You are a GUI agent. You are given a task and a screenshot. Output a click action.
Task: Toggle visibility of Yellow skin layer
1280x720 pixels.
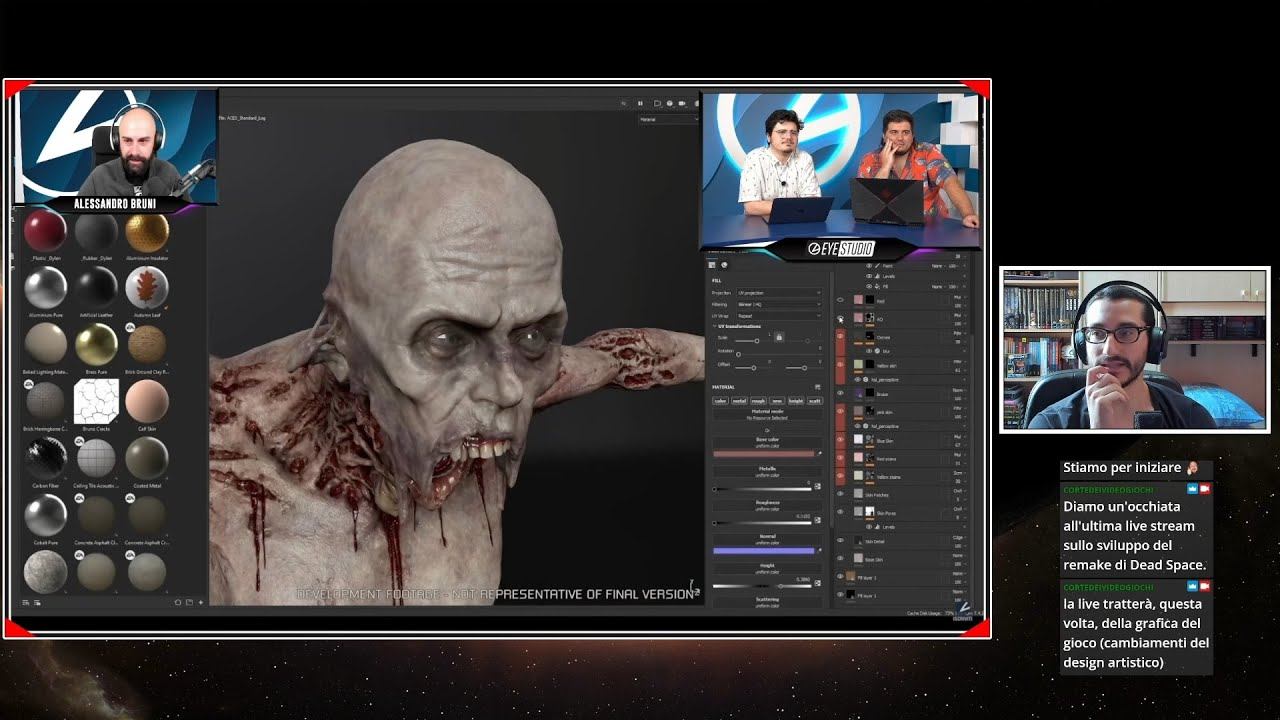pos(840,364)
